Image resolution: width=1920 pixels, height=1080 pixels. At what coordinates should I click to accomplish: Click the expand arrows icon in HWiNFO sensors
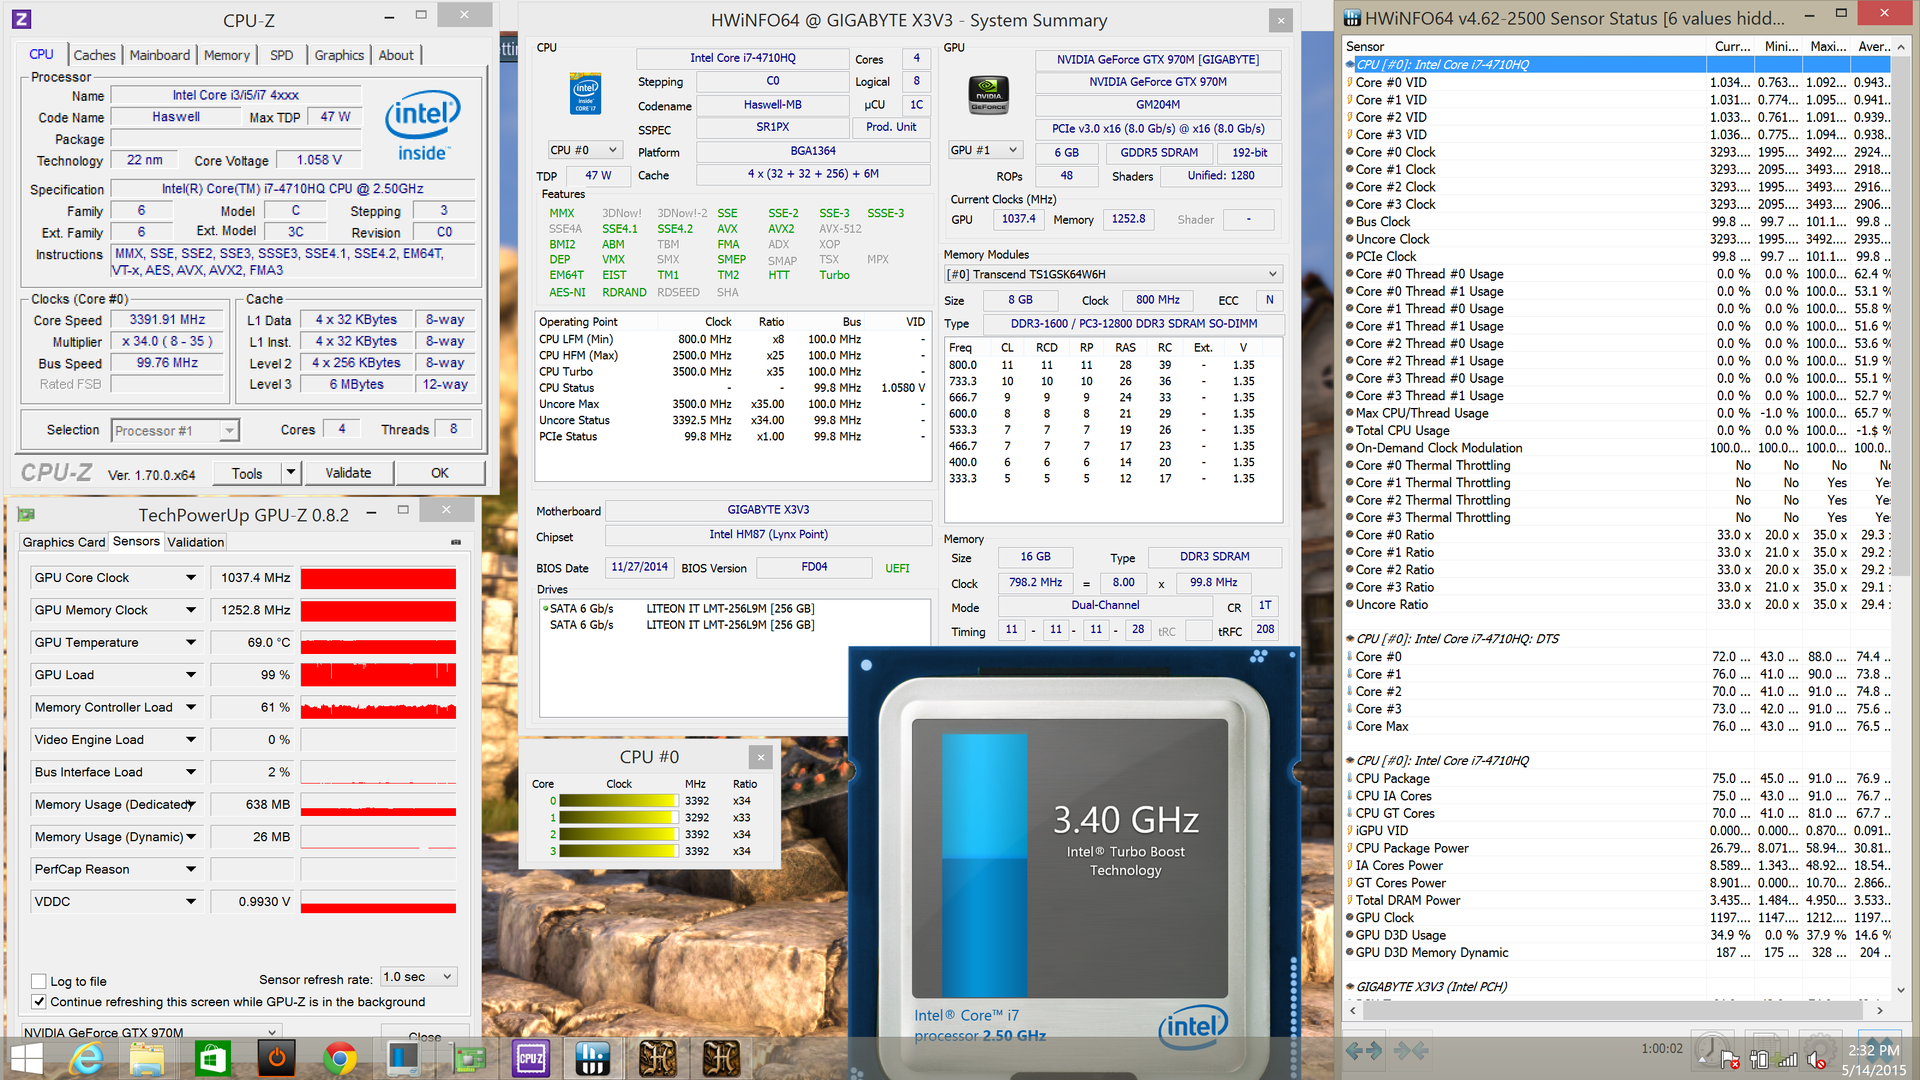(1363, 1050)
